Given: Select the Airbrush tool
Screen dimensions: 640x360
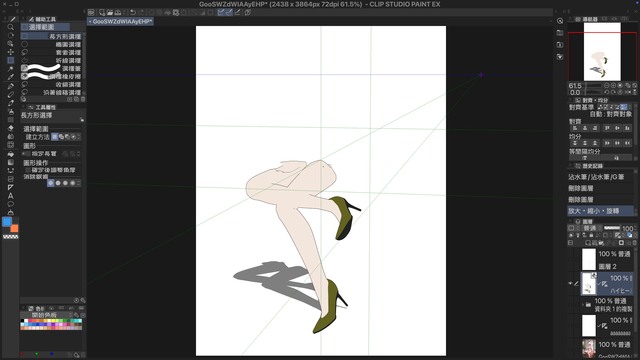Looking at the screenshot, I should (x=11, y=111).
